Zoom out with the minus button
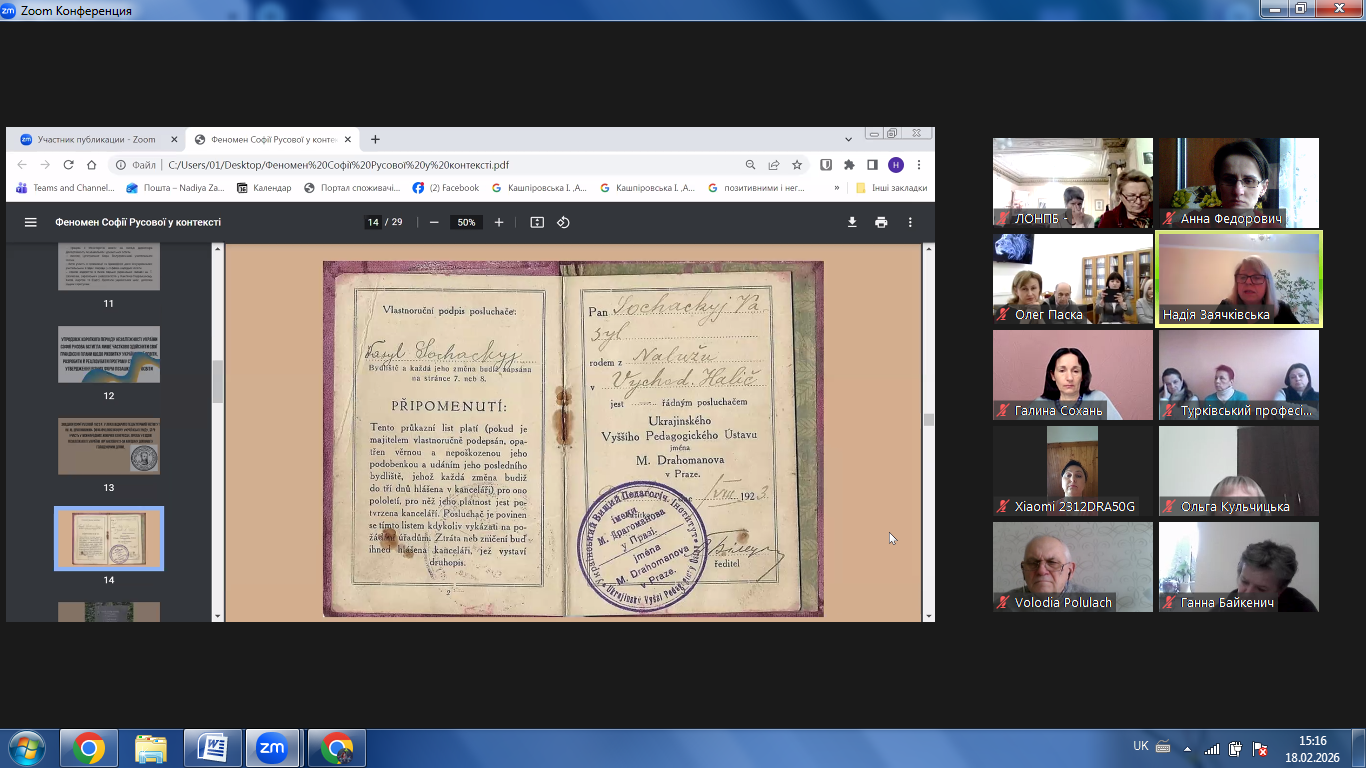1366x768 pixels. coord(434,222)
